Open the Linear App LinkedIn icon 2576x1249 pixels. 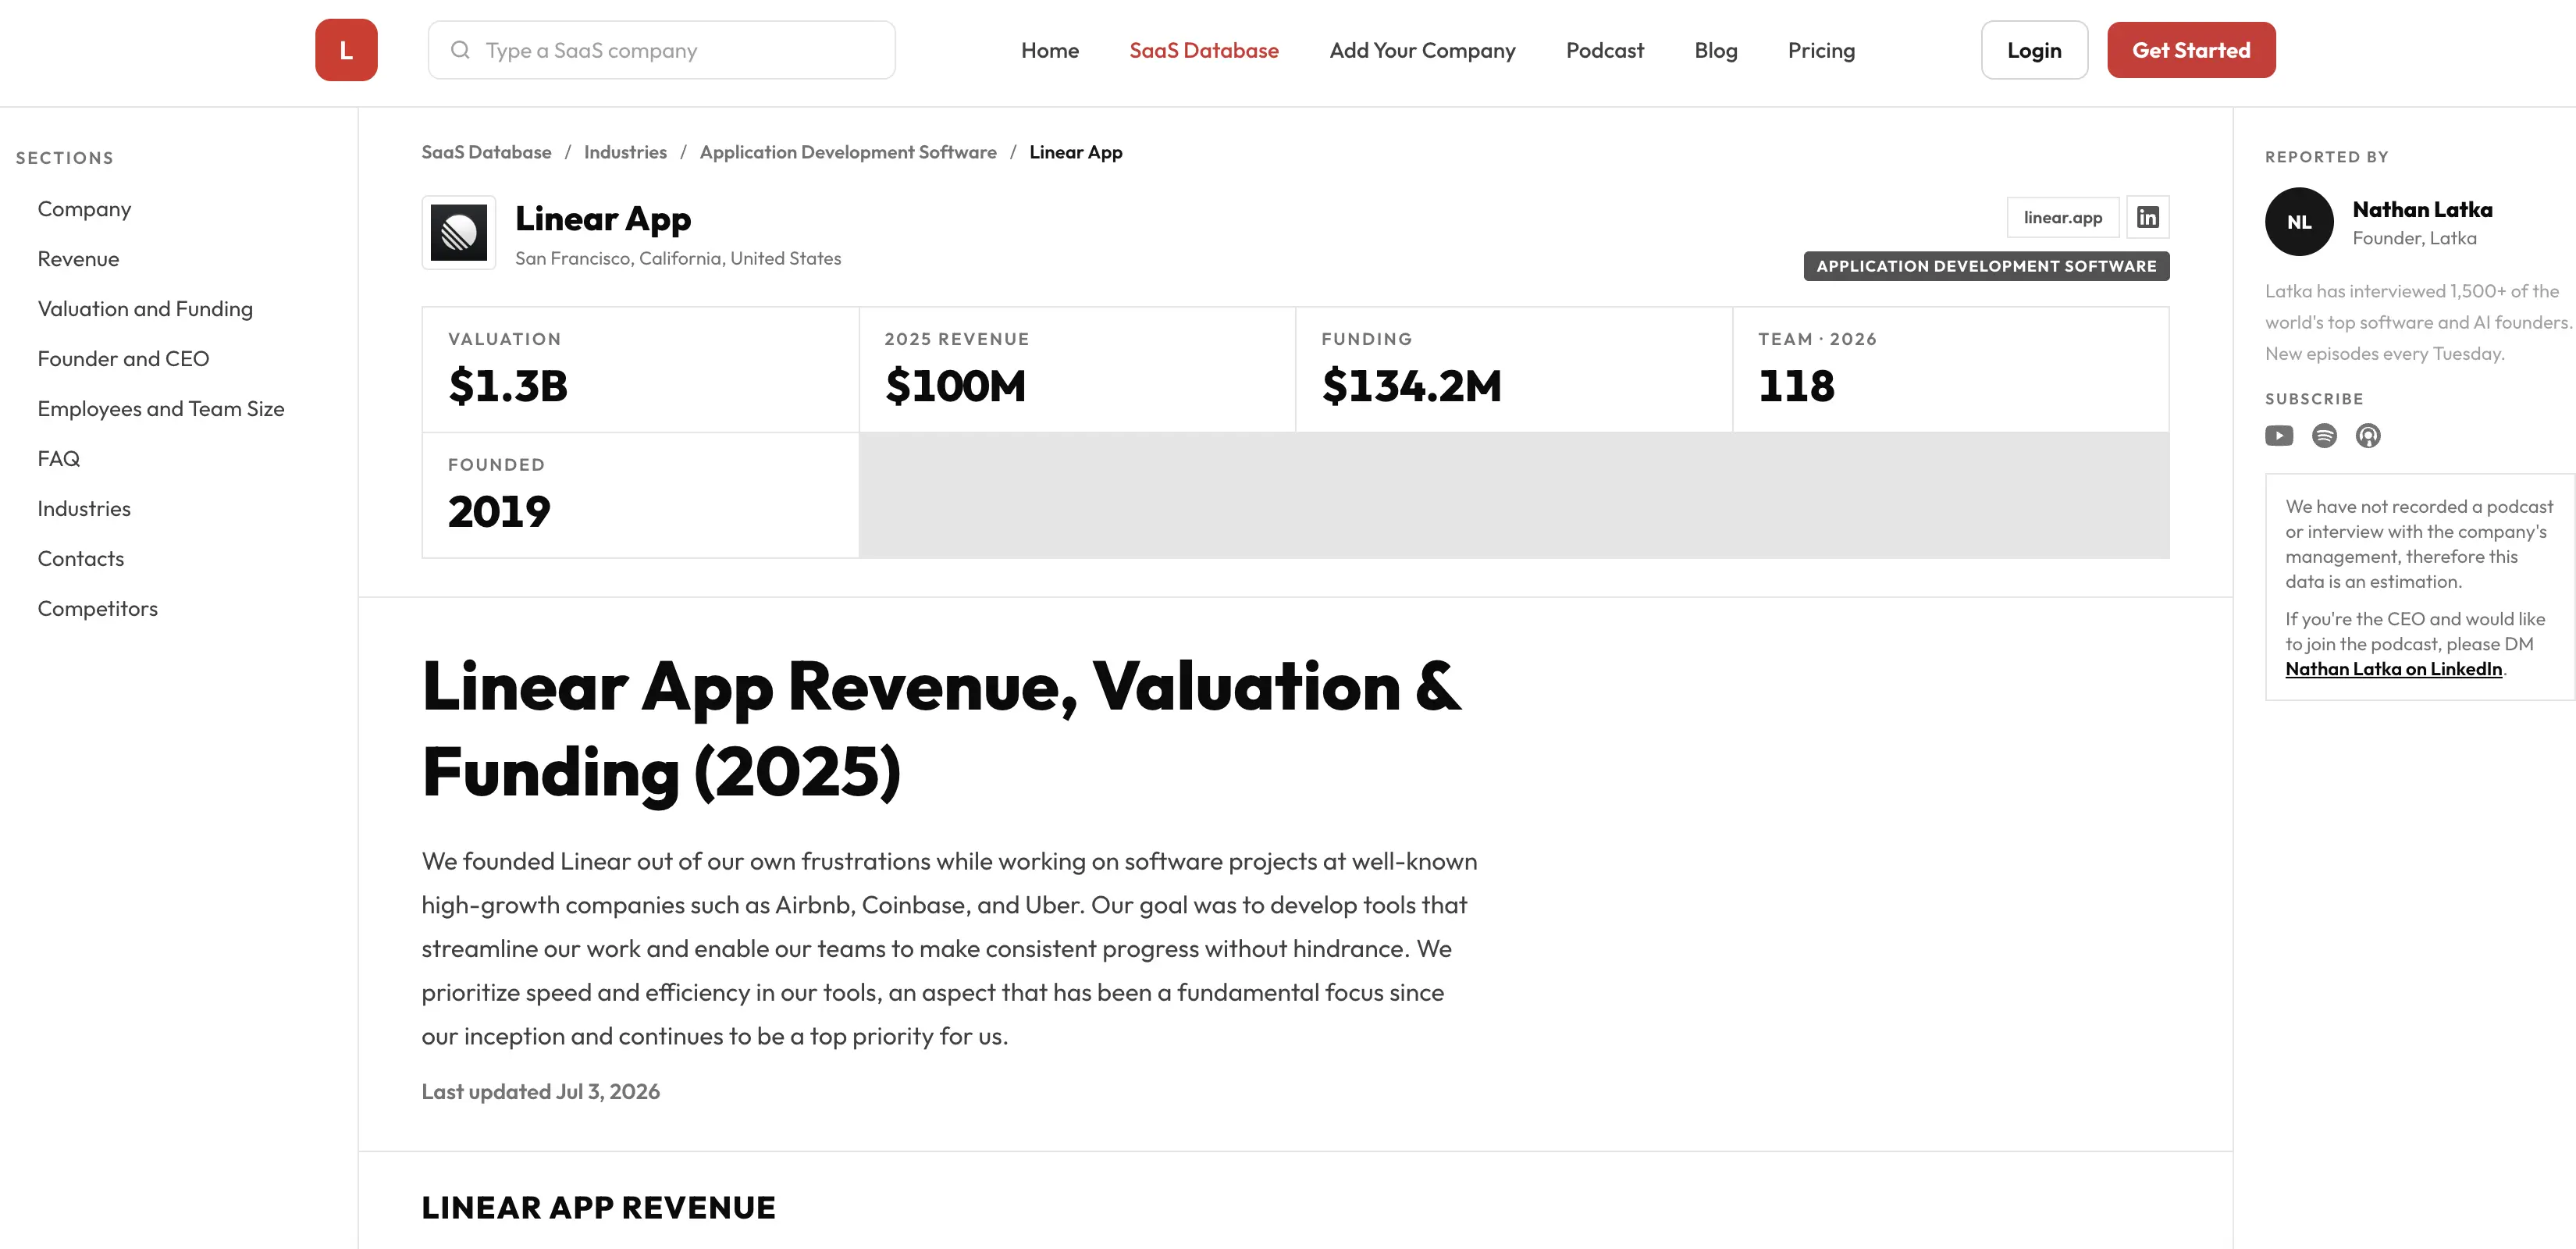tap(2148, 217)
